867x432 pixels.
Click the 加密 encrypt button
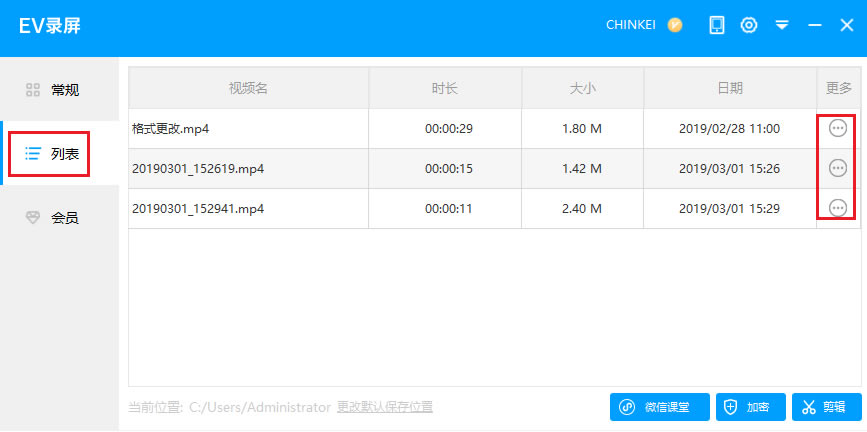click(751, 407)
